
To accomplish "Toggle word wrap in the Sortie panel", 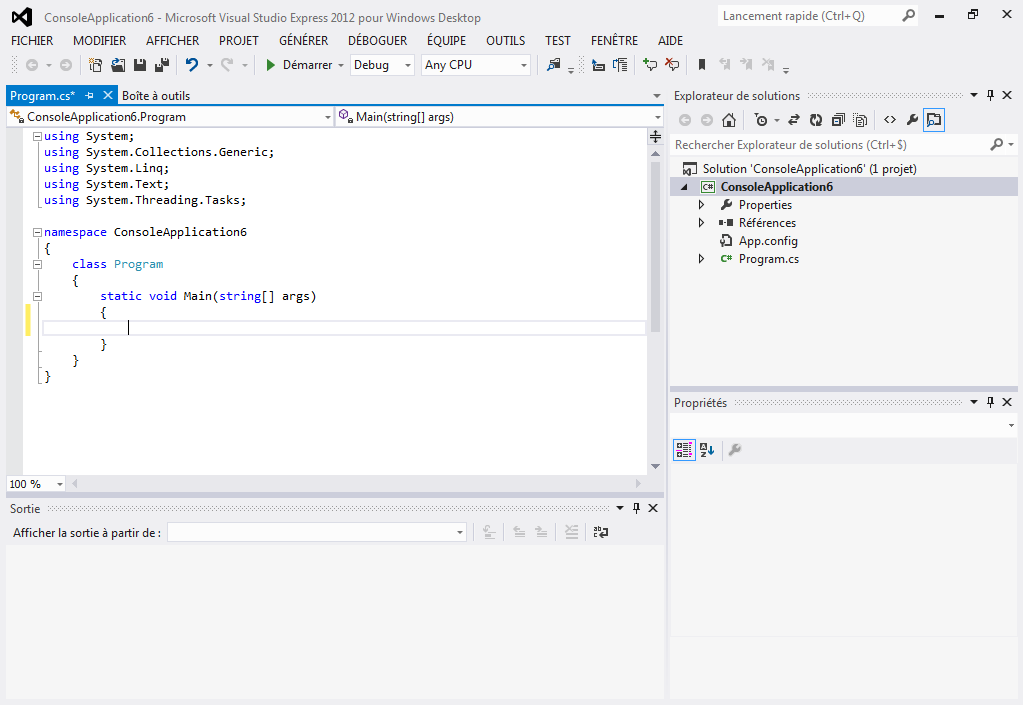I will (601, 533).
